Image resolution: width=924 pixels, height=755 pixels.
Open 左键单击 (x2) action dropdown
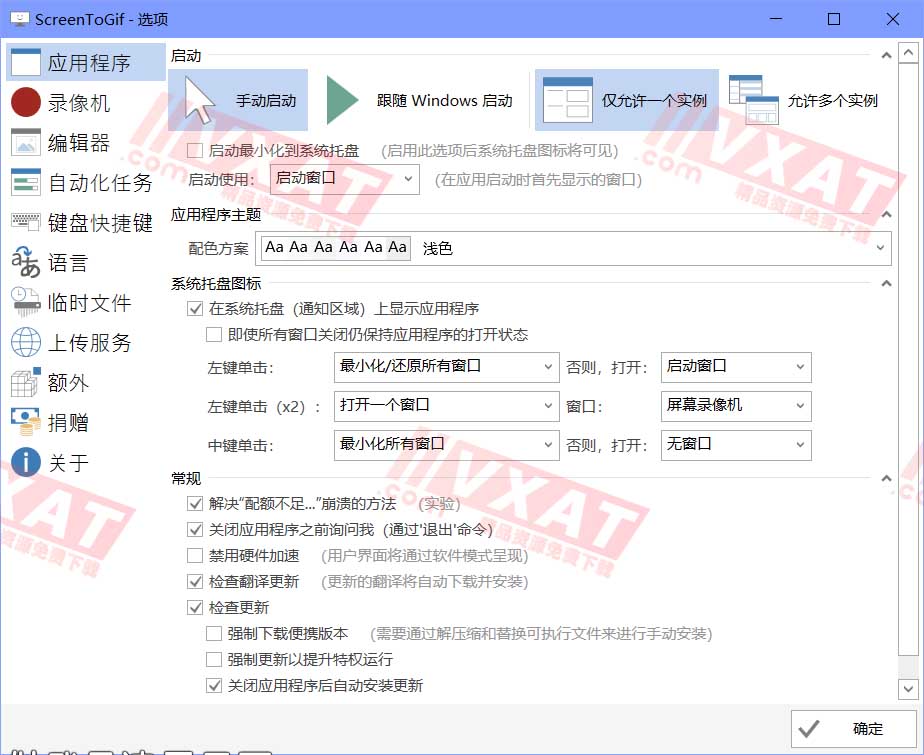[446, 406]
